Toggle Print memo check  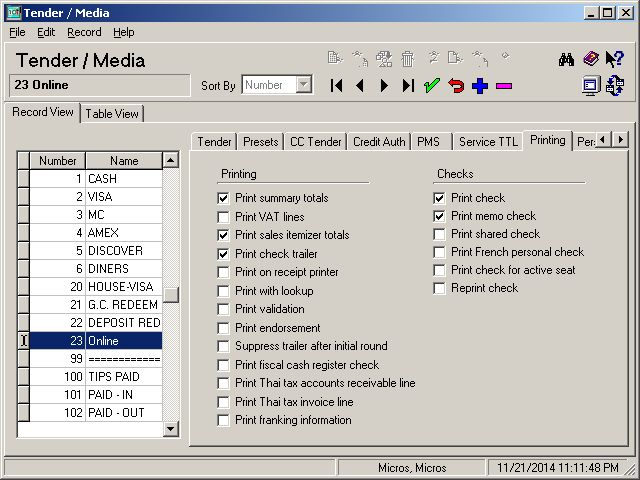coord(439,216)
